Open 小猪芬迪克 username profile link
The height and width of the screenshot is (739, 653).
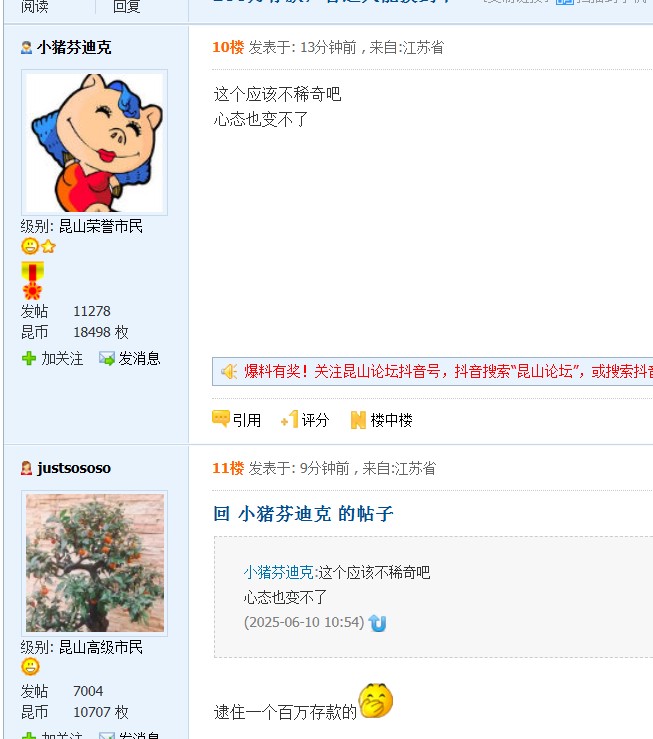click(x=74, y=47)
